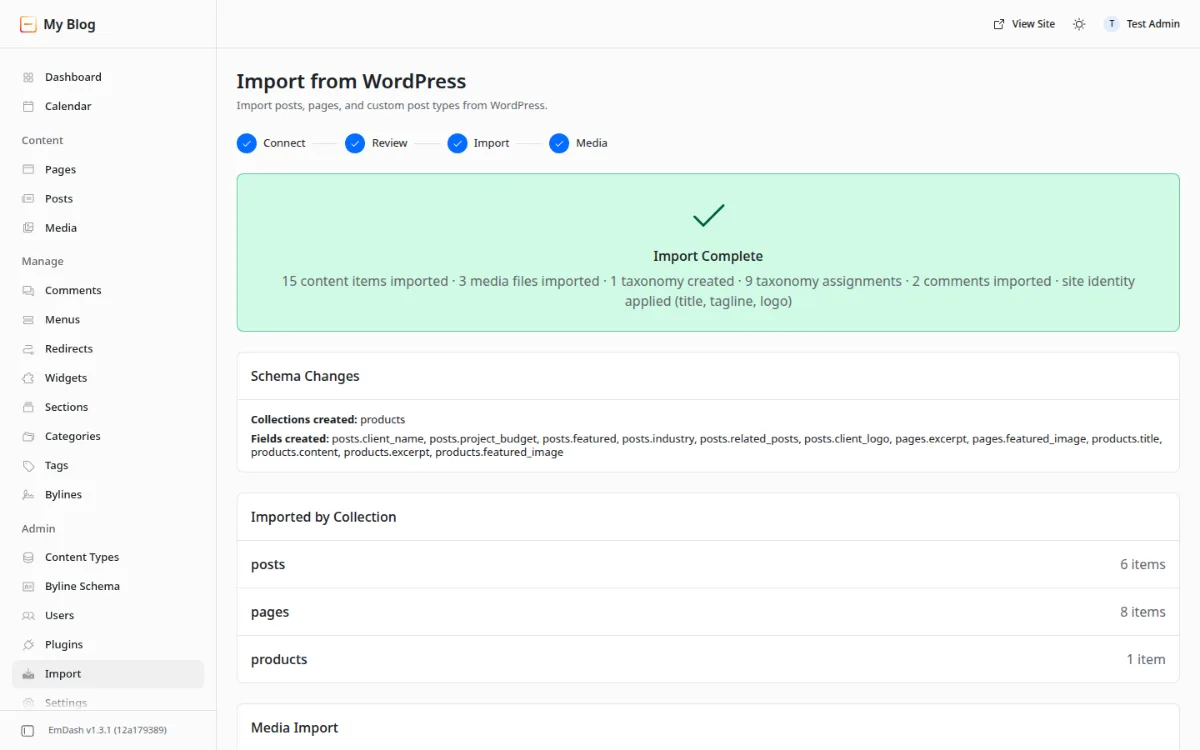Viewport: 1200px width, 750px height.
Task: Click the Media library icon in the sidebar
Action: [x=28, y=228]
